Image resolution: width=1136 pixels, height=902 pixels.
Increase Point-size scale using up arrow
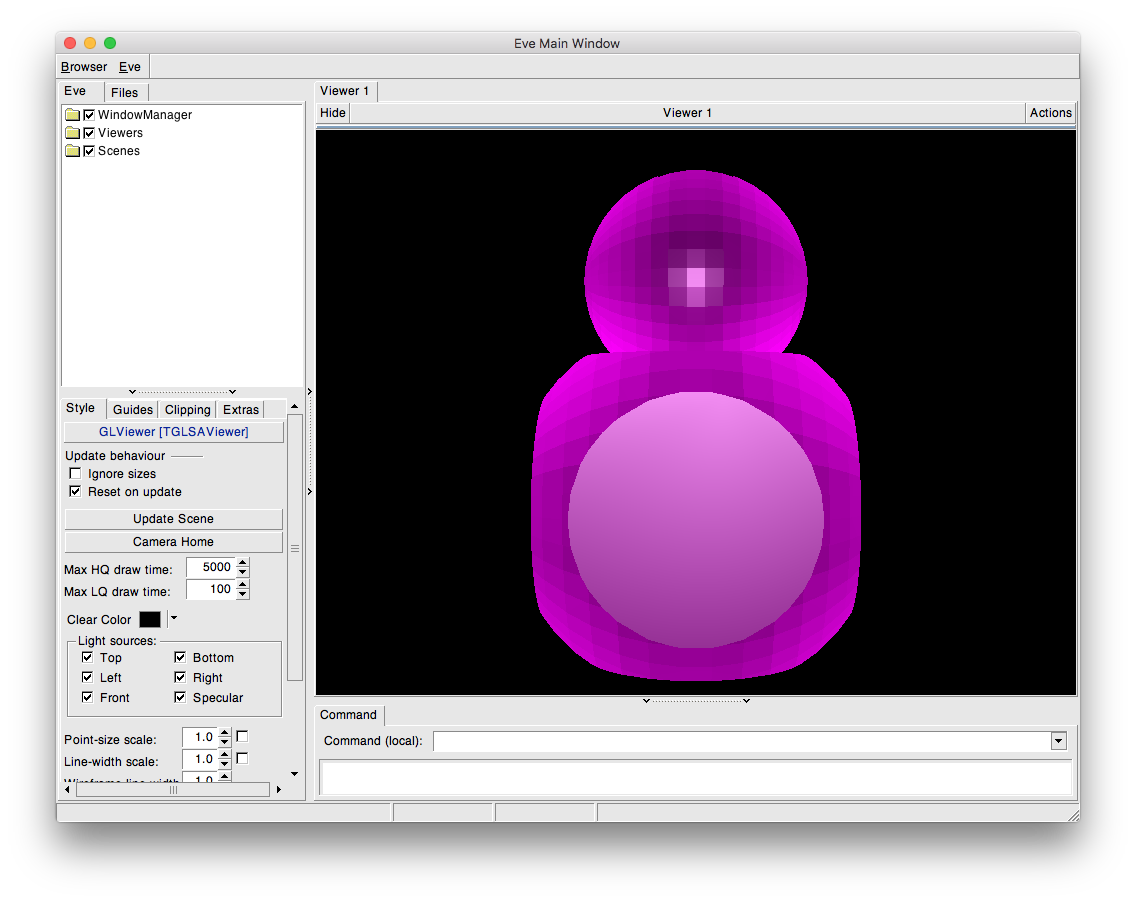(224, 732)
